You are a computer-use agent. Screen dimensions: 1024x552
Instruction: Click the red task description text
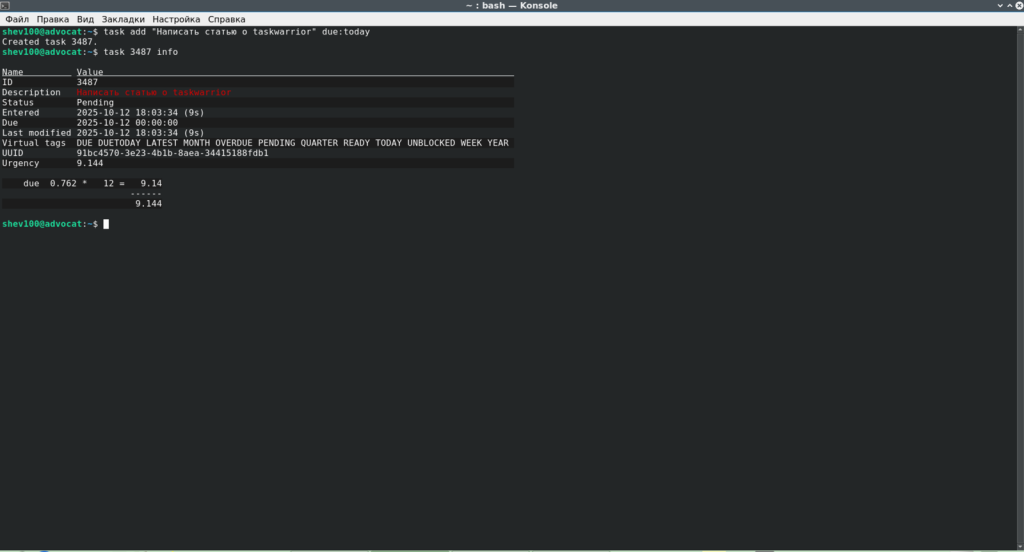pos(153,92)
